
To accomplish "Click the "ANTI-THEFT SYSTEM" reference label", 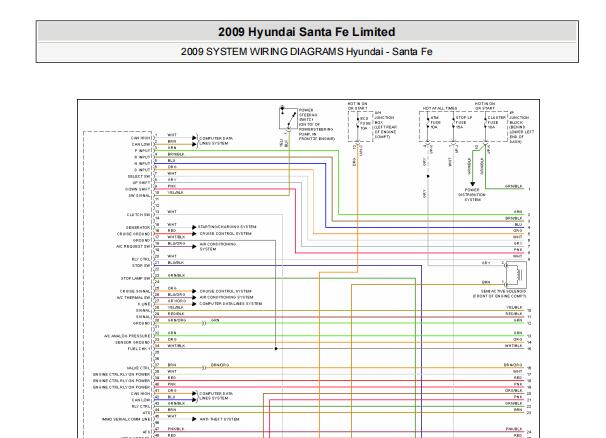I will [x=219, y=419].
